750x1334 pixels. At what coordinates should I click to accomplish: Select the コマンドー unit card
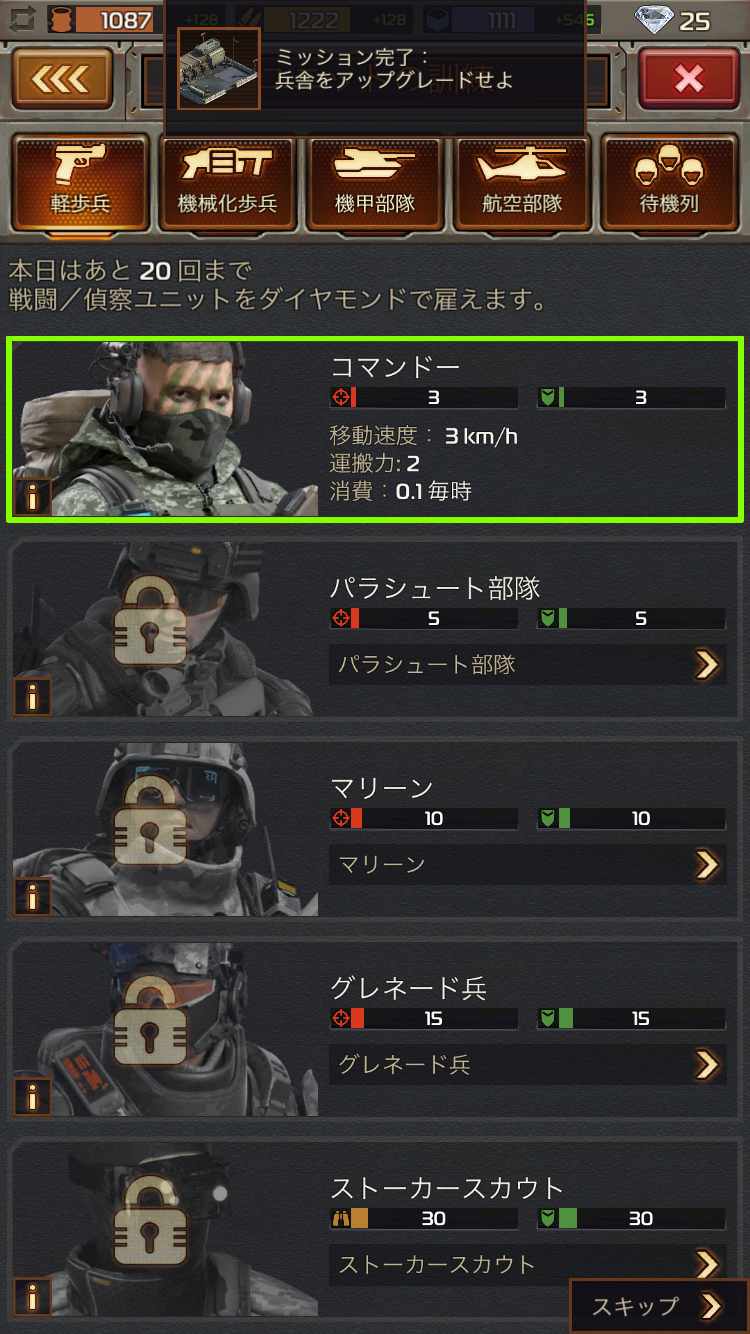[x=375, y=429]
